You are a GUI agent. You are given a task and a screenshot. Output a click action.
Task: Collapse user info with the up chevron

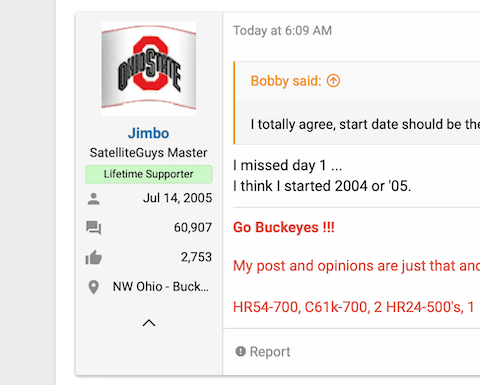(x=149, y=323)
